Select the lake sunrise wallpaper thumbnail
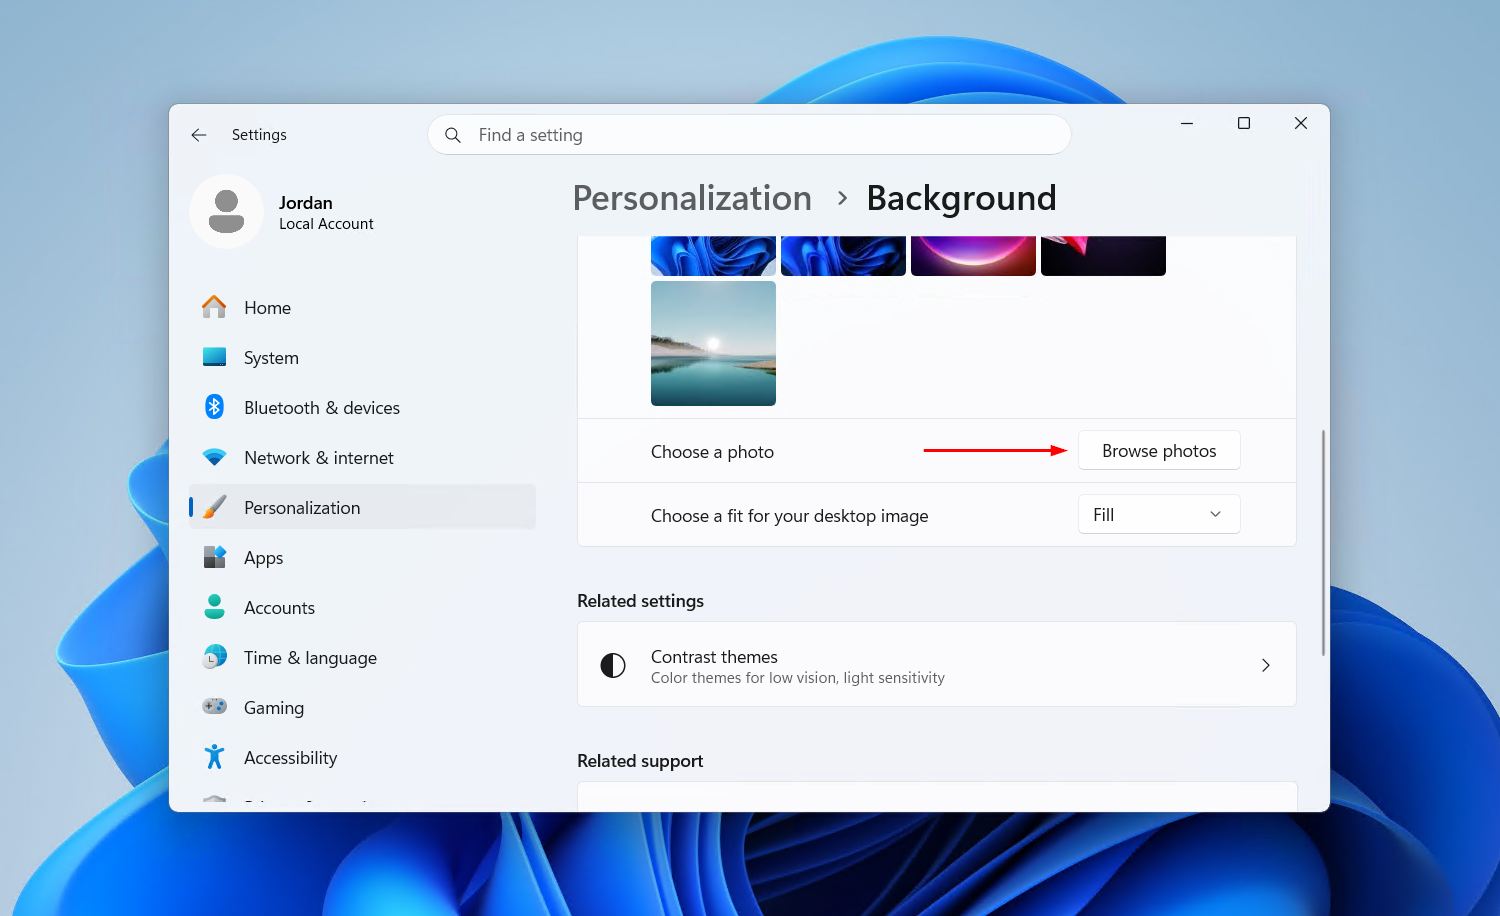Image resolution: width=1500 pixels, height=916 pixels. 713,343
